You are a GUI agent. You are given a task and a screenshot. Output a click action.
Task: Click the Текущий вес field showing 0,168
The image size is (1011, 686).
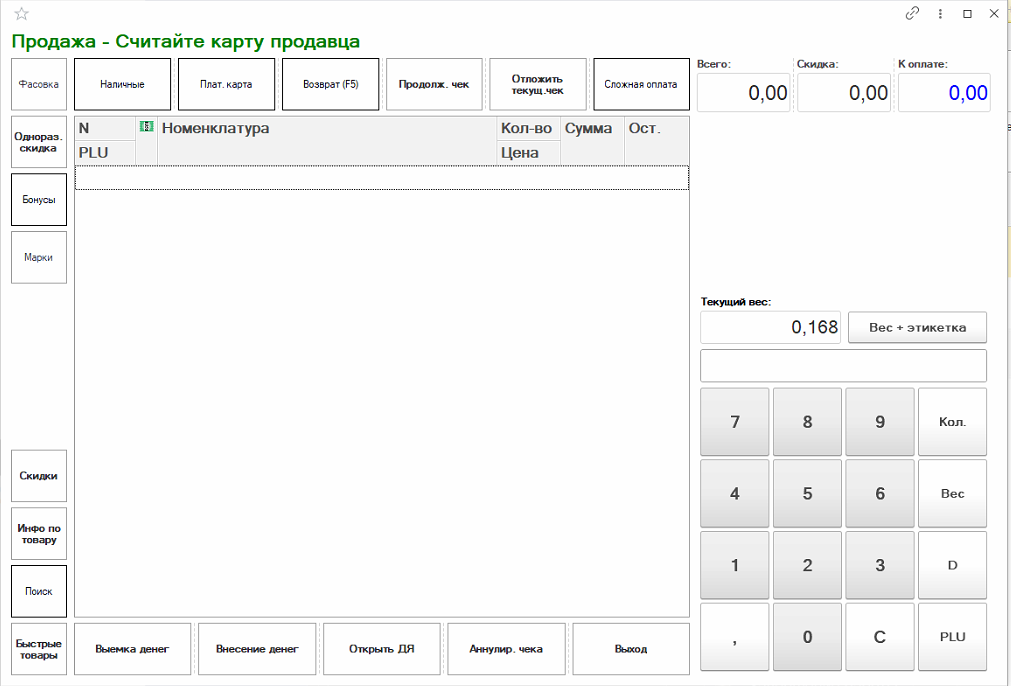point(771,328)
